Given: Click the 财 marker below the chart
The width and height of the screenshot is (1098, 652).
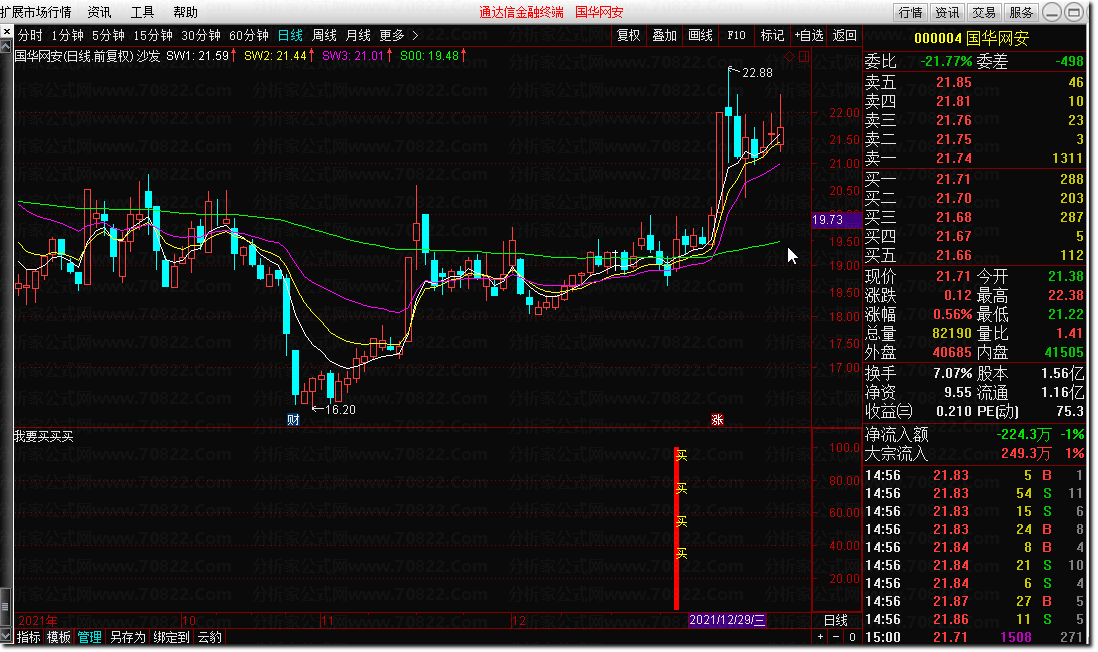Looking at the screenshot, I should (293, 419).
